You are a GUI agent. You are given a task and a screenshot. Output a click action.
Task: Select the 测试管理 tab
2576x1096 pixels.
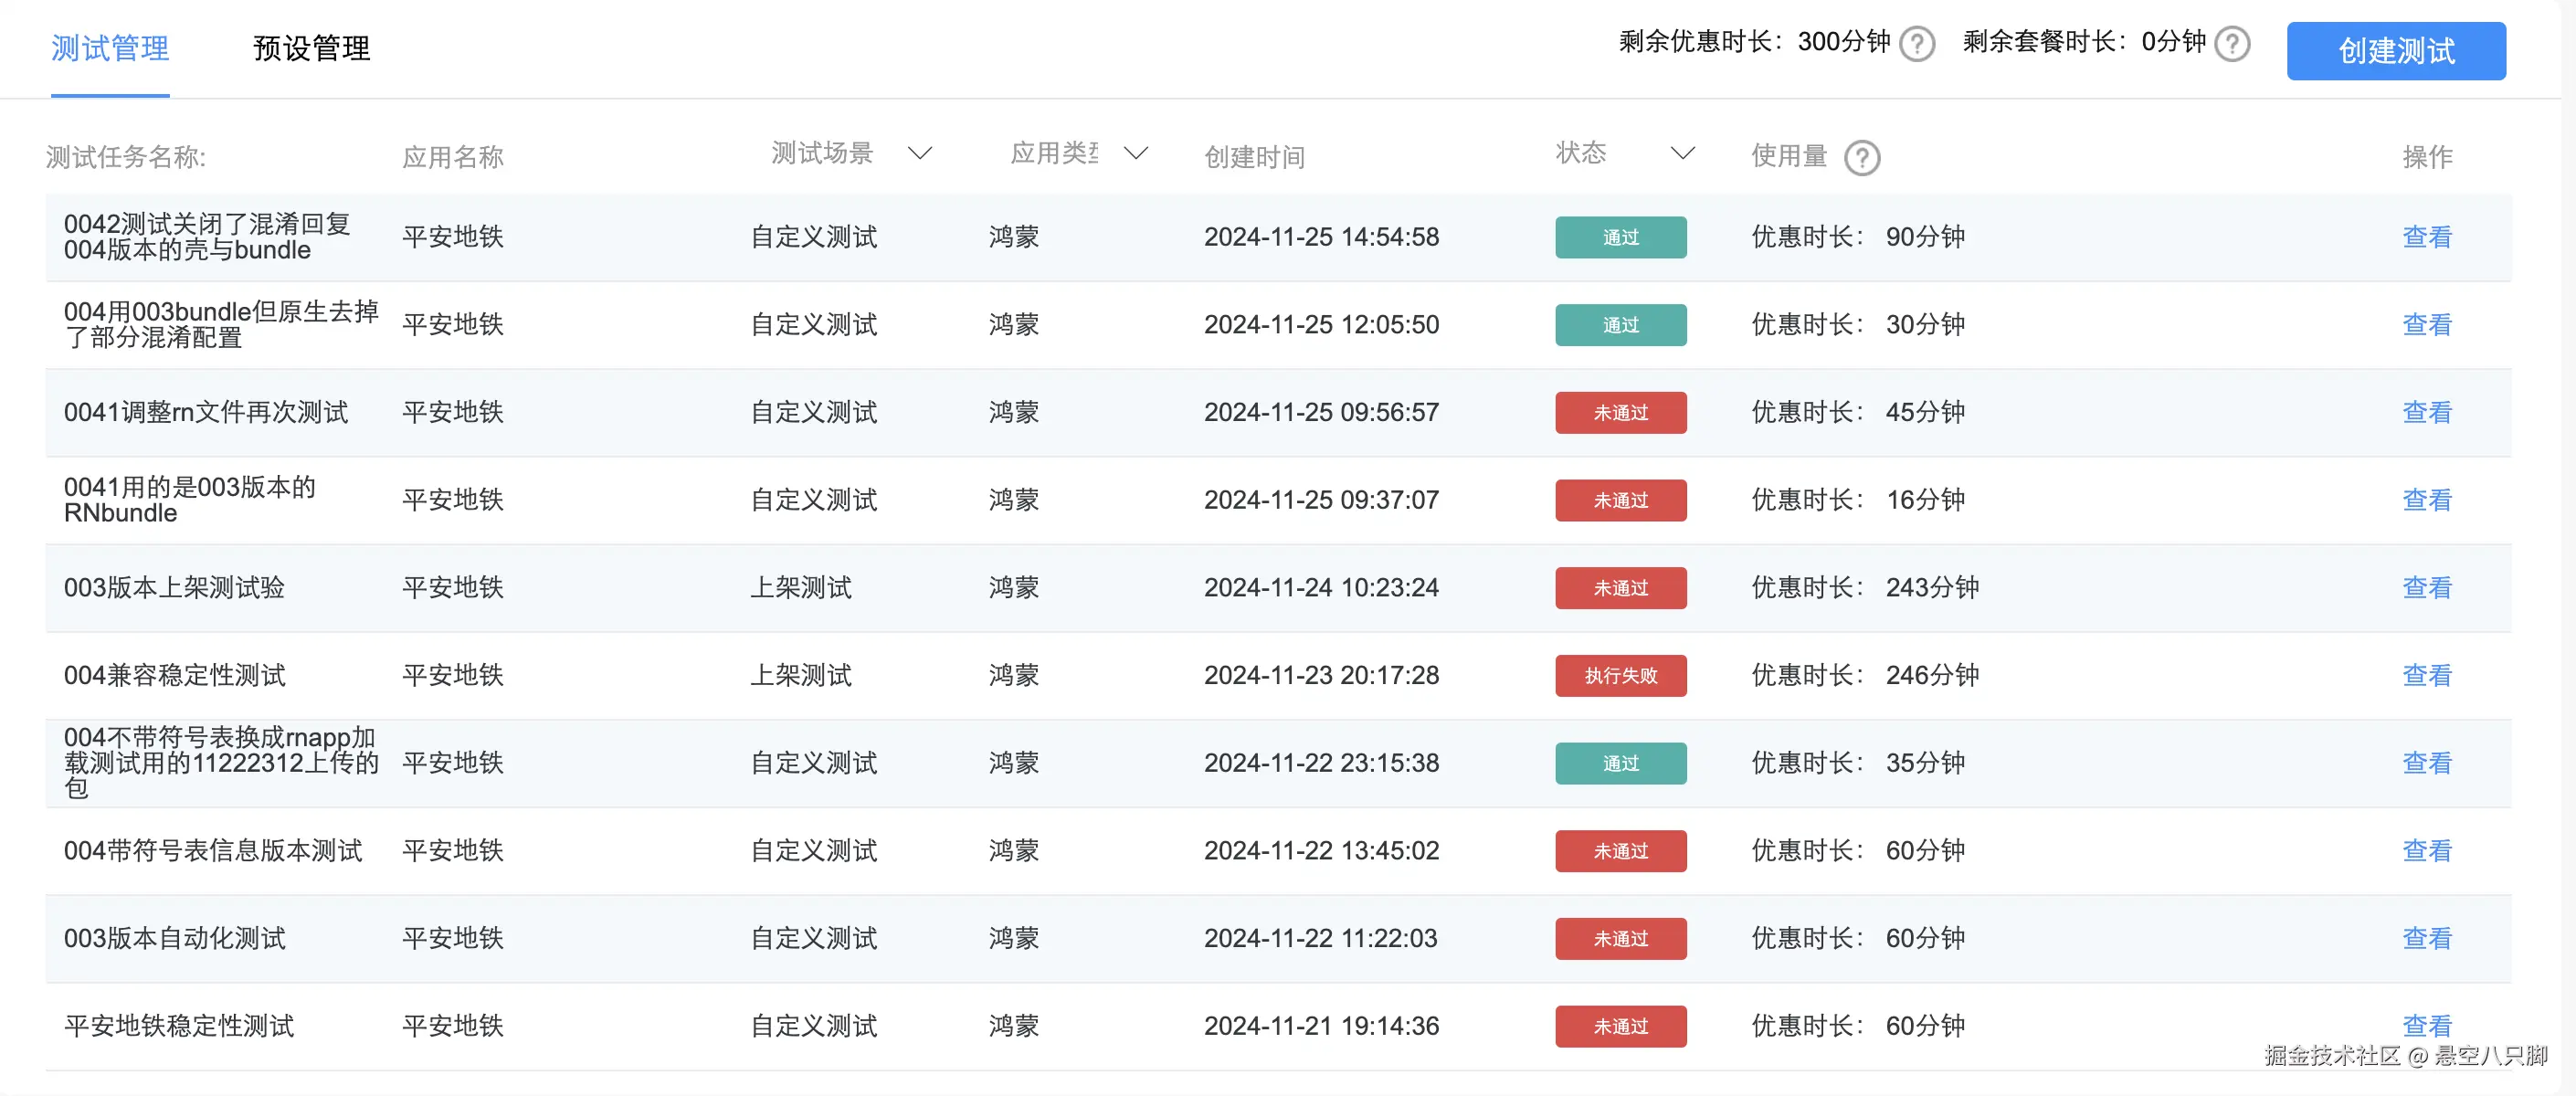coord(109,47)
